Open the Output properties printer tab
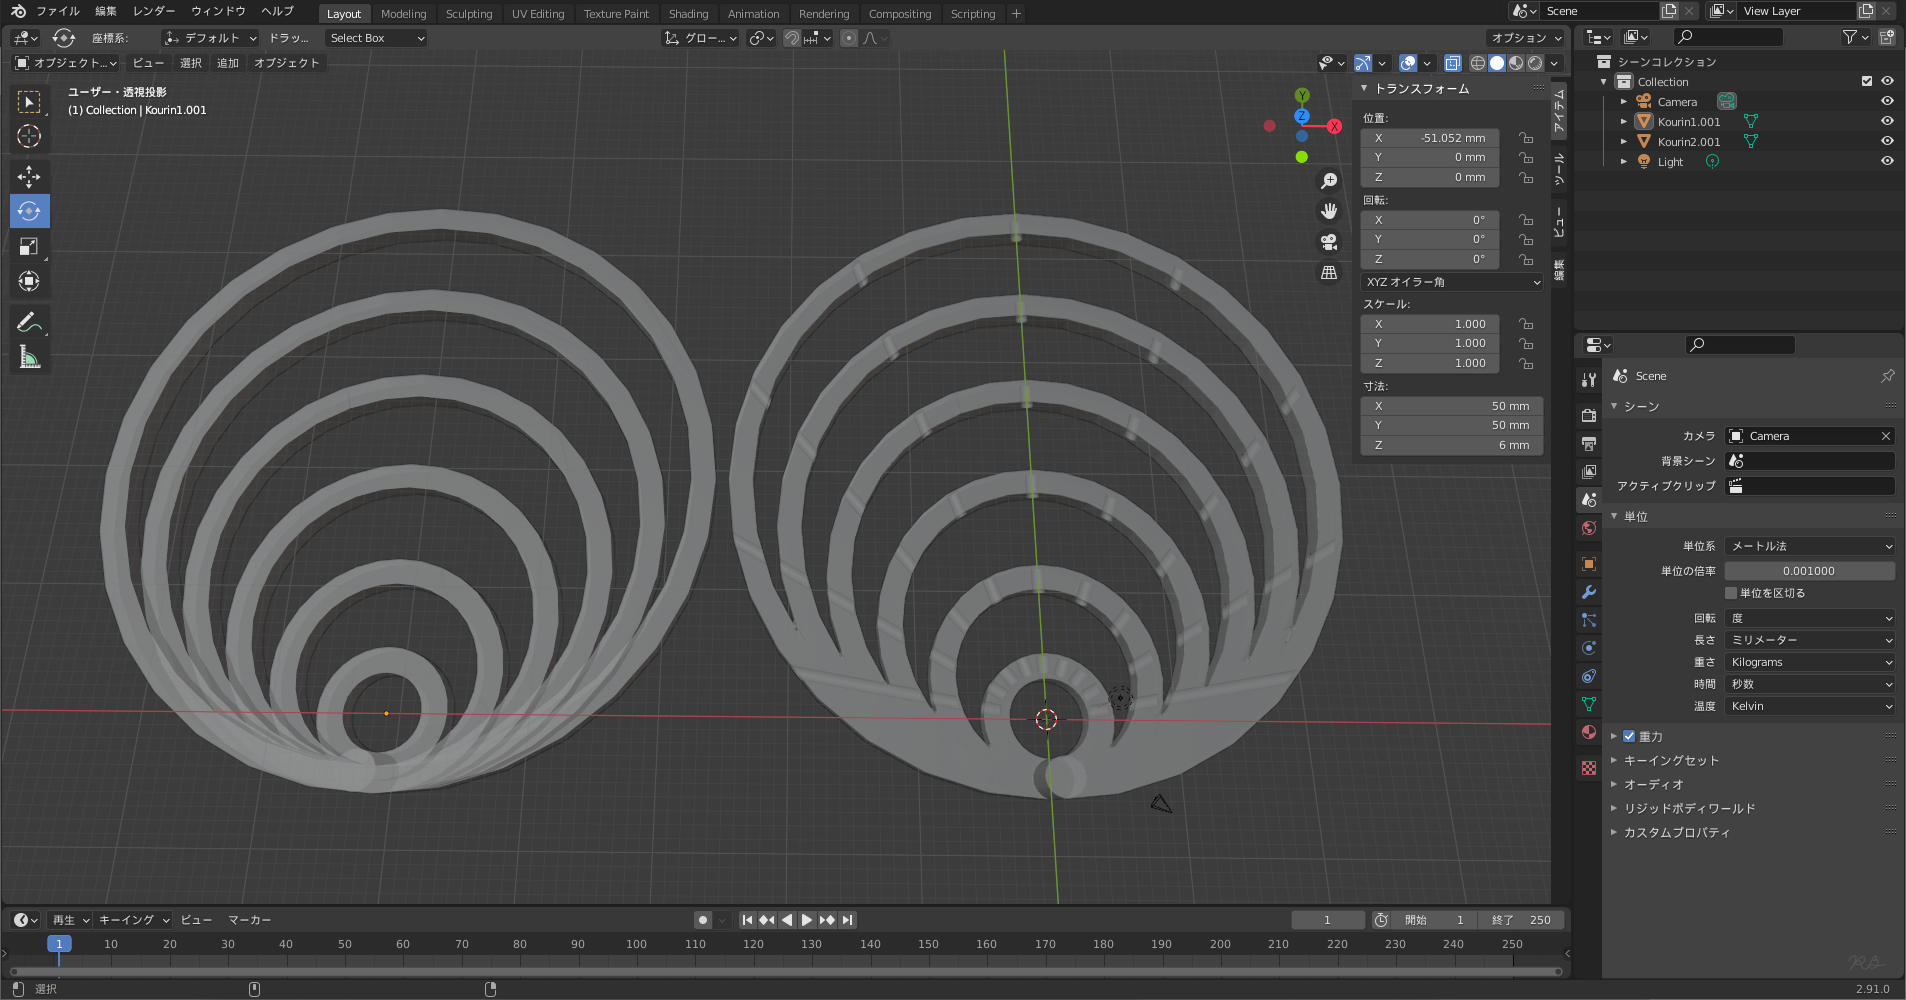 1589,443
